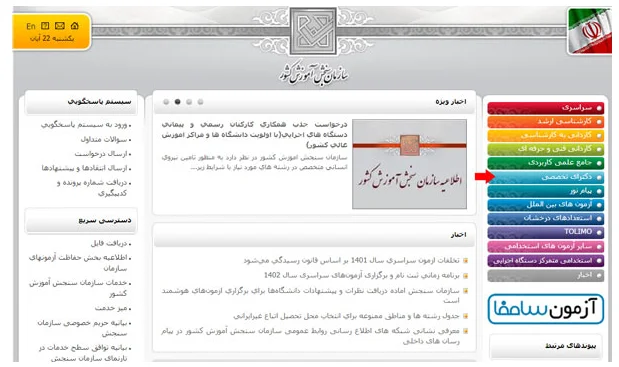
Task: Open استخدامی متمرکز دستگاه اجرایی menu item
Action: pyautogui.click(x=546, y=261)
